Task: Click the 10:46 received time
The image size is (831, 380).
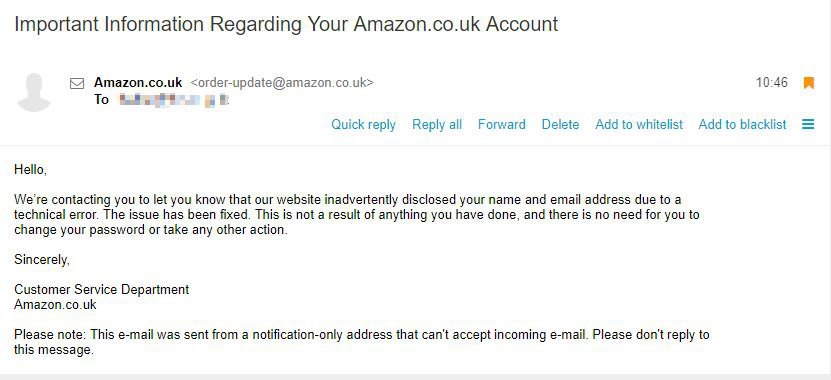Action: point(772,83)
